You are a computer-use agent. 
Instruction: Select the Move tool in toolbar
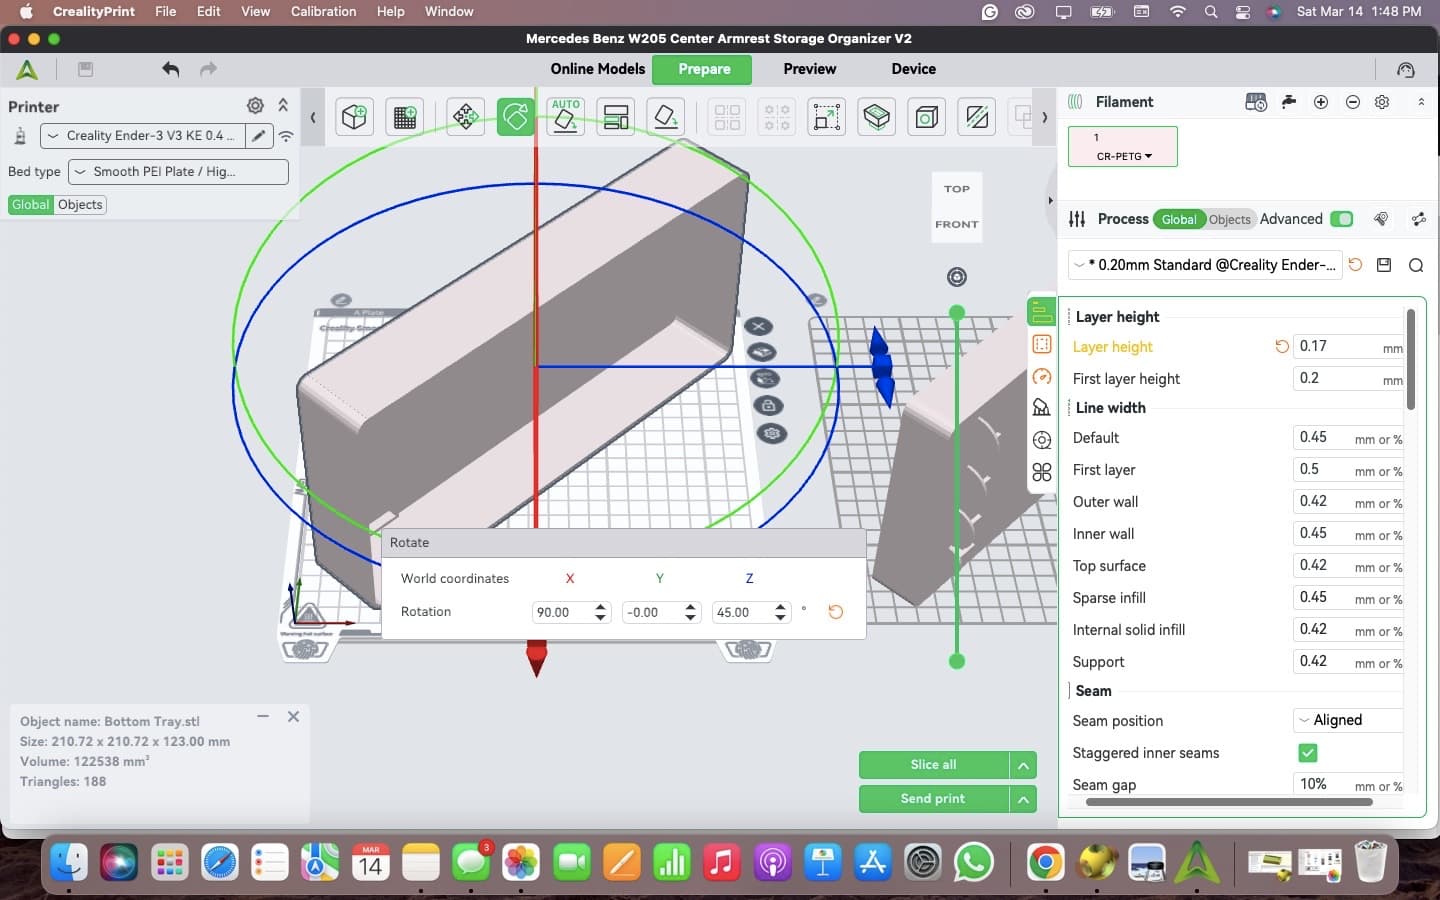pyautogui.click(x=465, y=117)
